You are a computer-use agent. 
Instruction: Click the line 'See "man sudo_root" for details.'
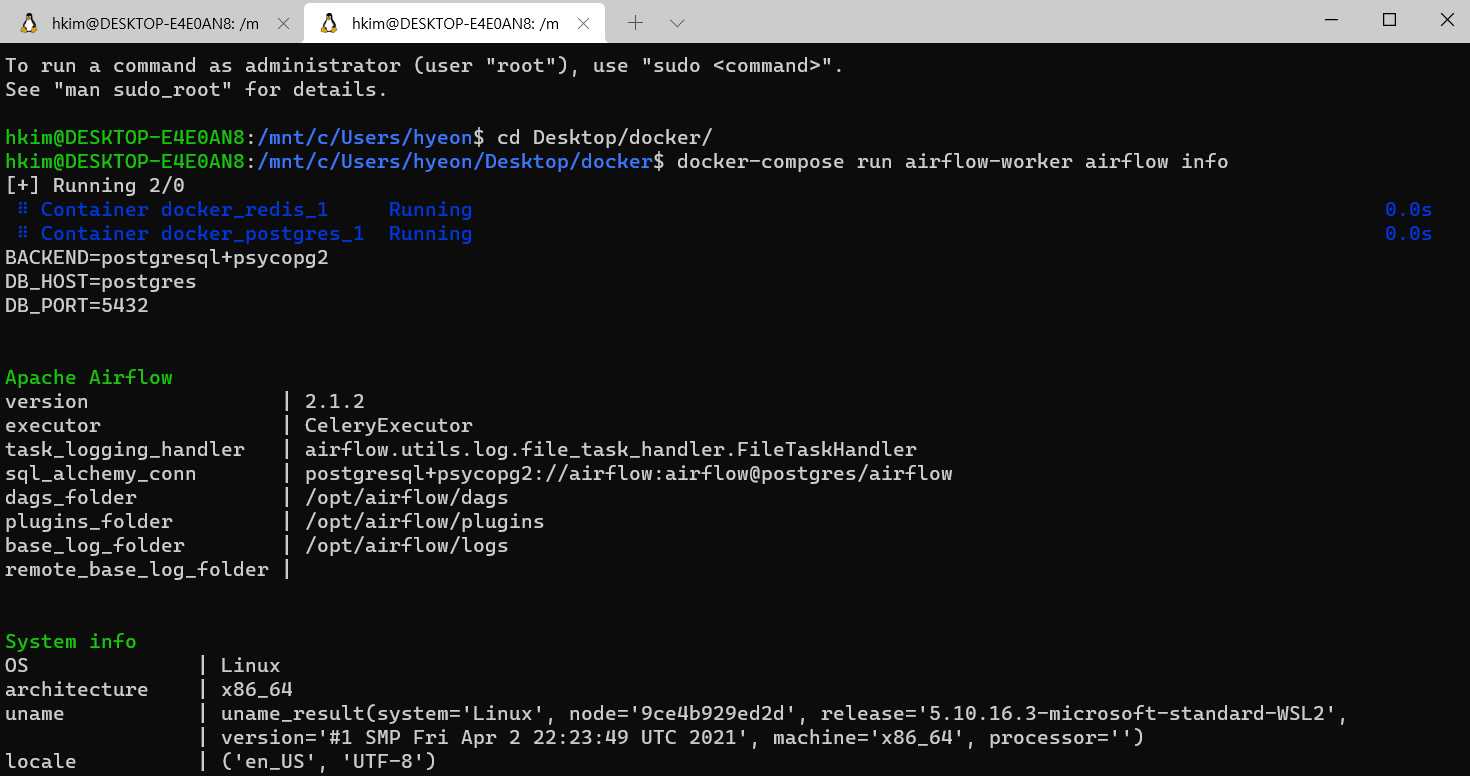point(196,90)
